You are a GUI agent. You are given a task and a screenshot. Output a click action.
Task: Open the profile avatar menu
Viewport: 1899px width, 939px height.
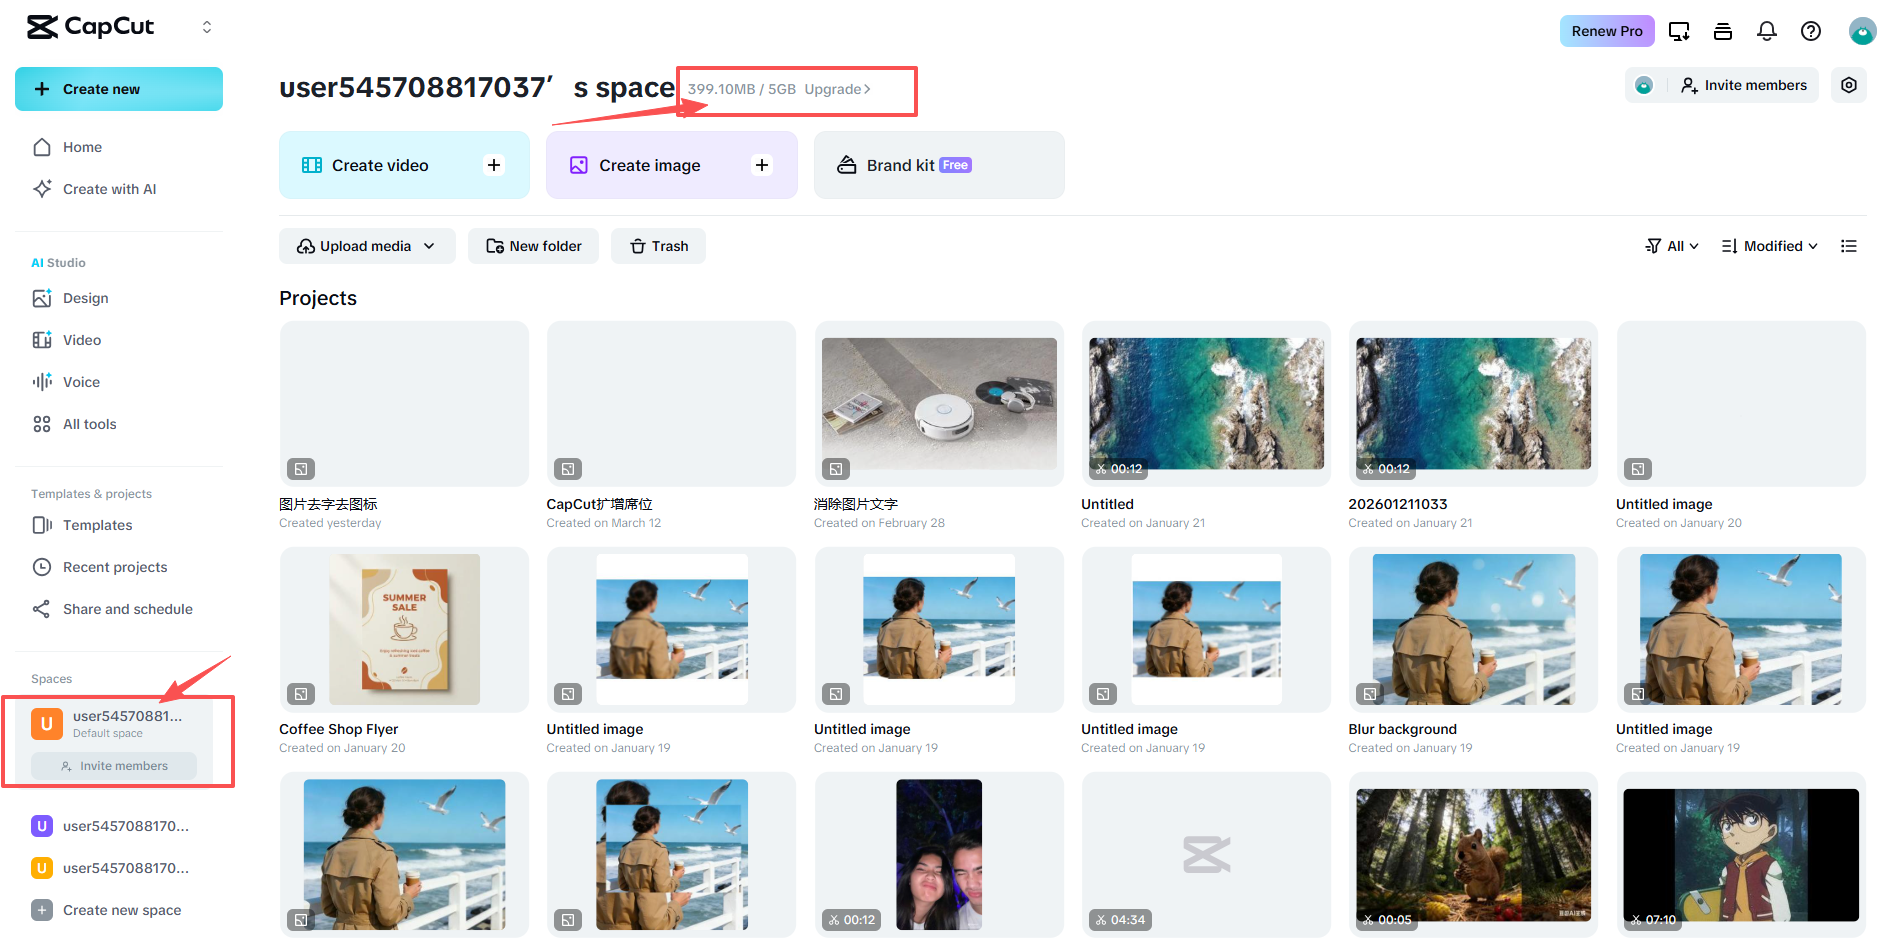pyautogui.click(x=1863, y=31)
